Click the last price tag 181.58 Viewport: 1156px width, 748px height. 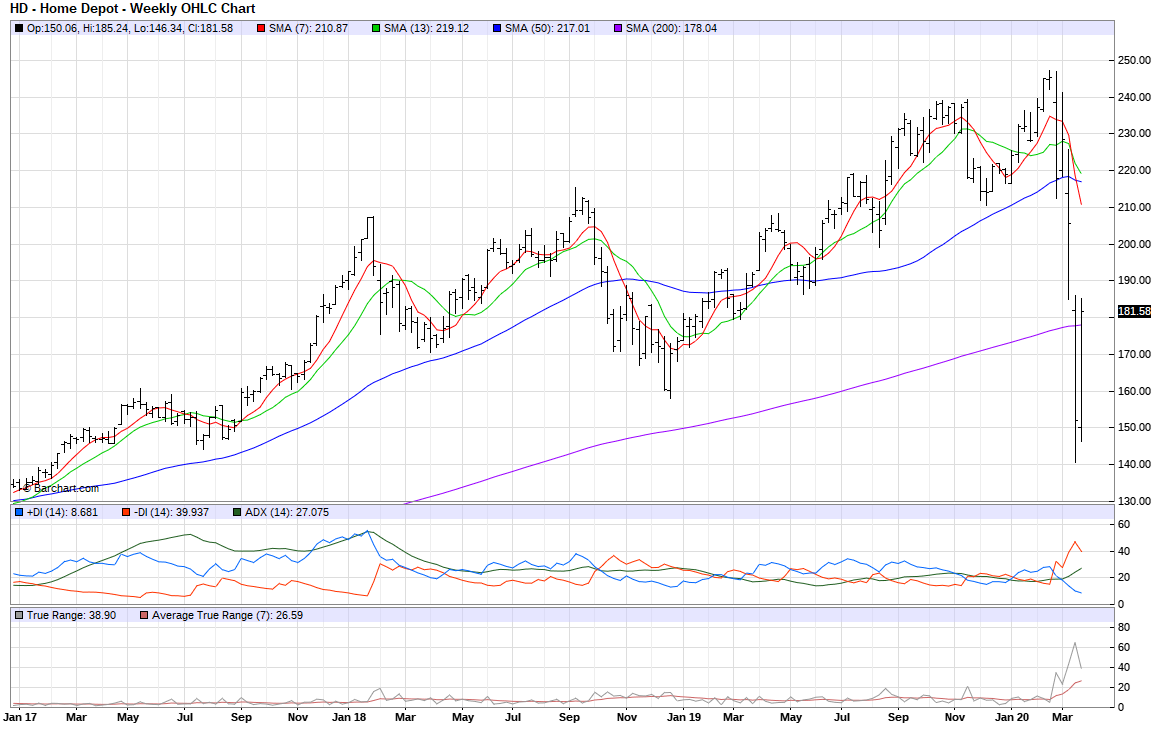click(x=1134, y=312)
